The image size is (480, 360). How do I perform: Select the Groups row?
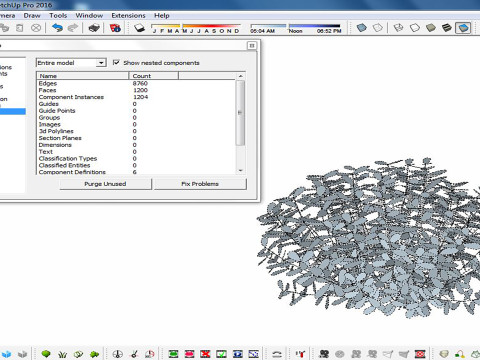tap(136, 117)
